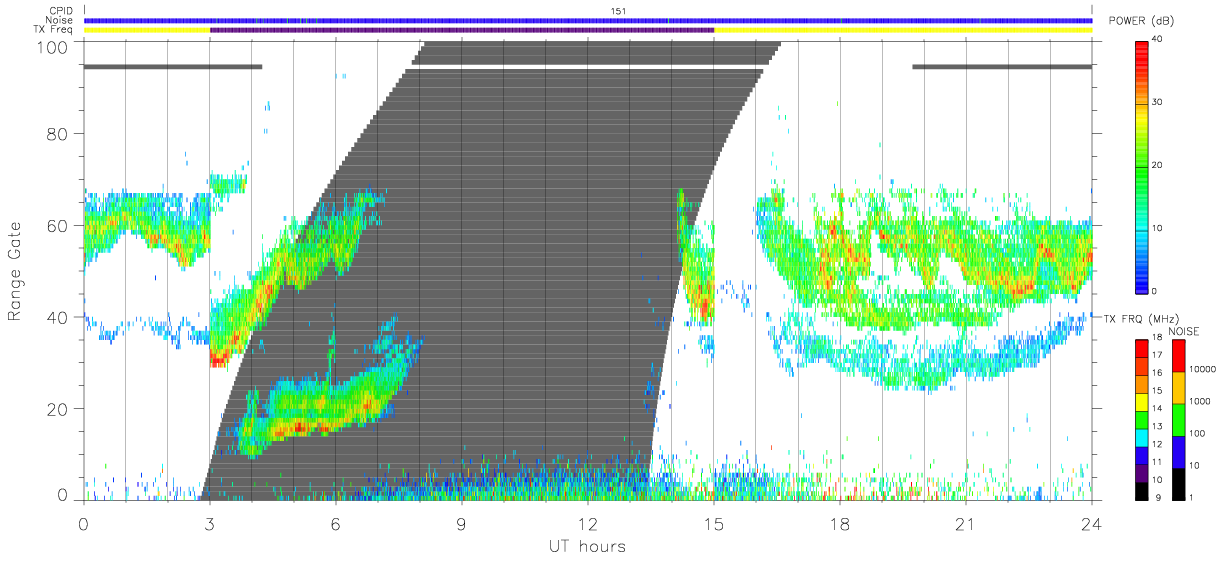This screenshot has width=1228, height=567.
Task: Click the 'UT hours' x-axis title
Action: (587, 547)
